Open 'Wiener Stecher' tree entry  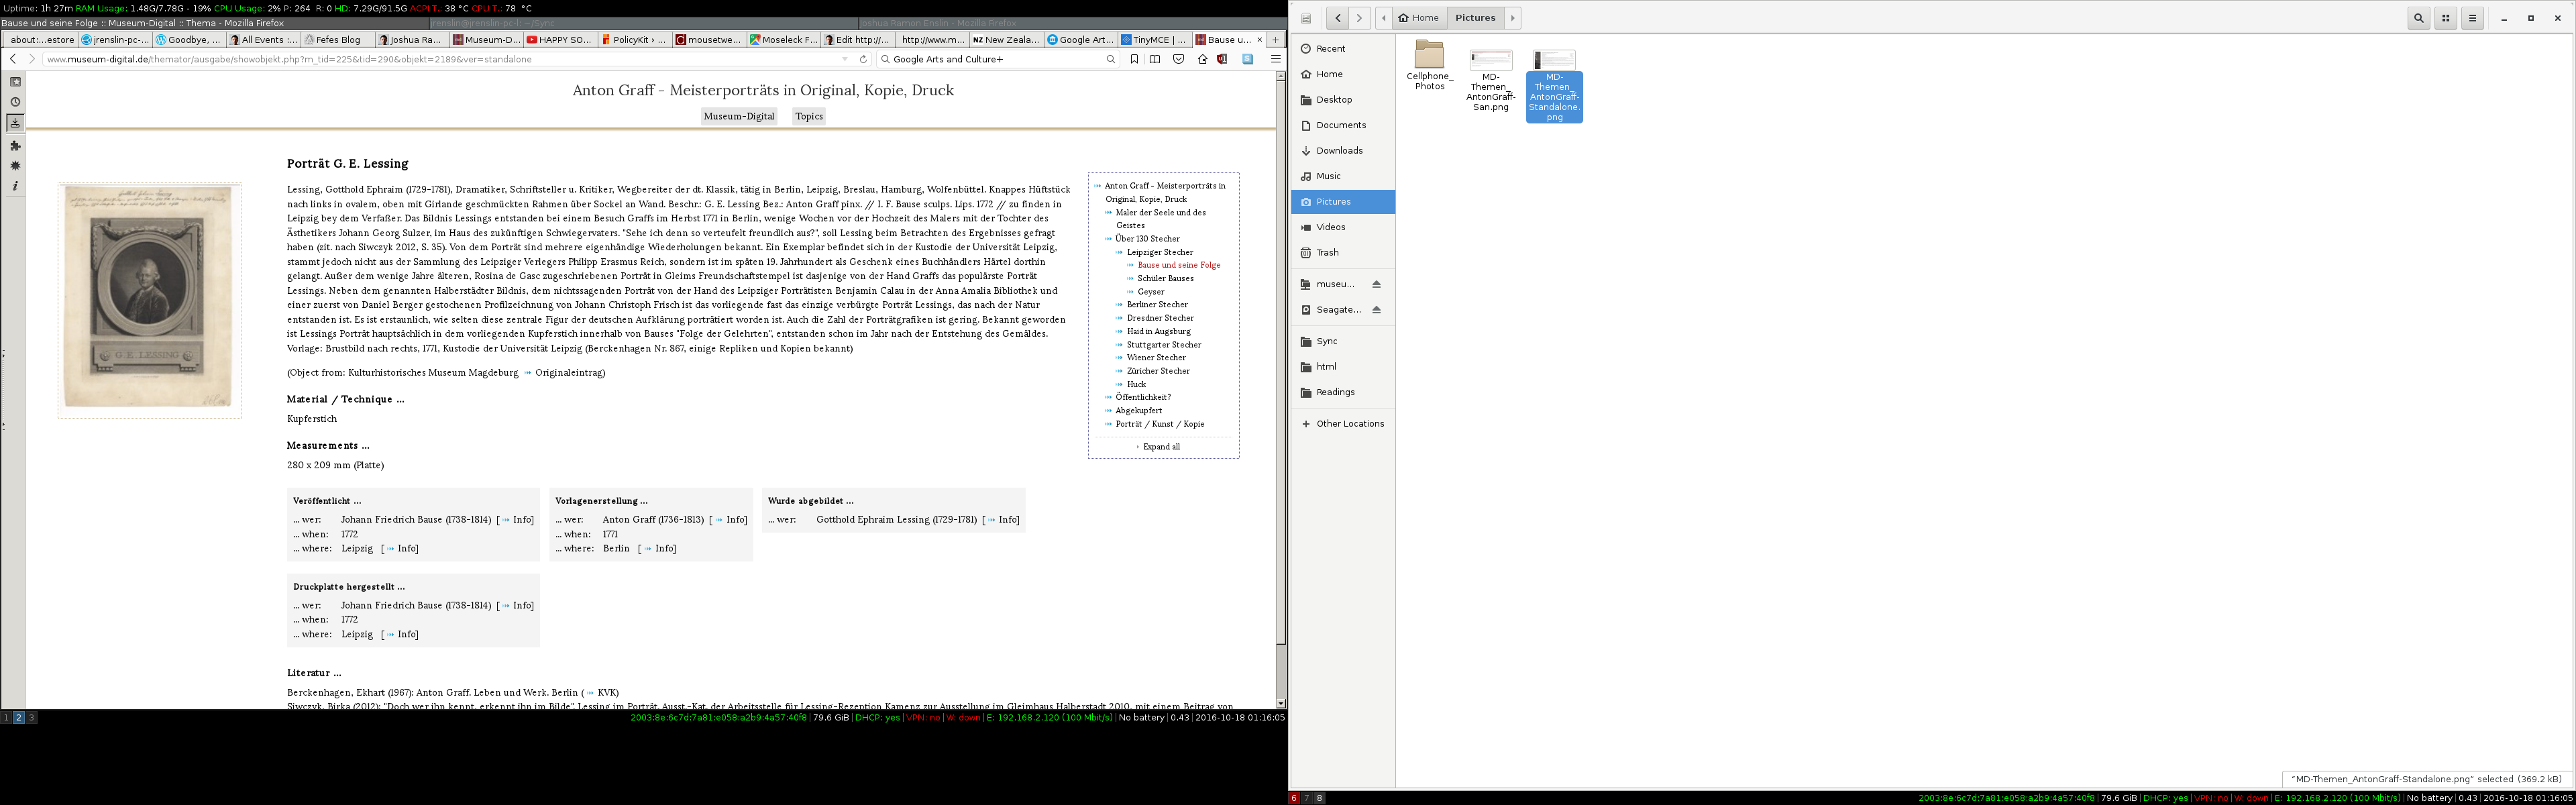1156,358
